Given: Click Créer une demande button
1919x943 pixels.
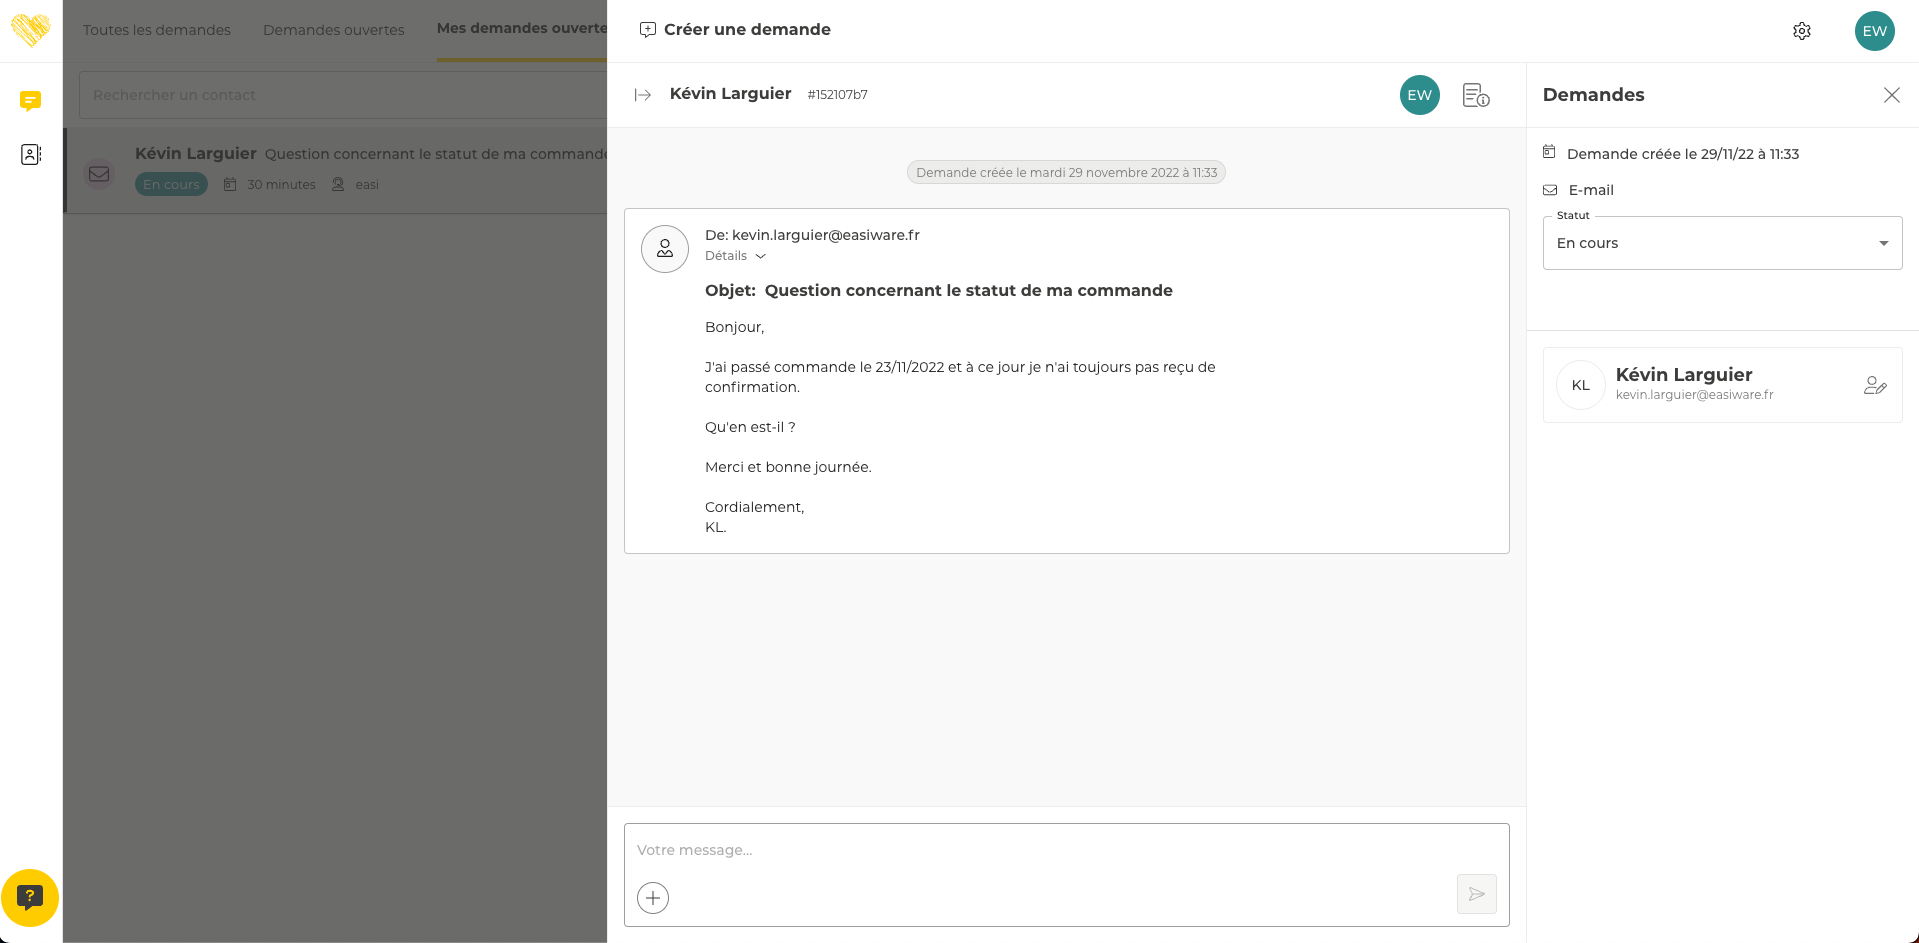Looking at the screenshot, I should coord(735,30).
